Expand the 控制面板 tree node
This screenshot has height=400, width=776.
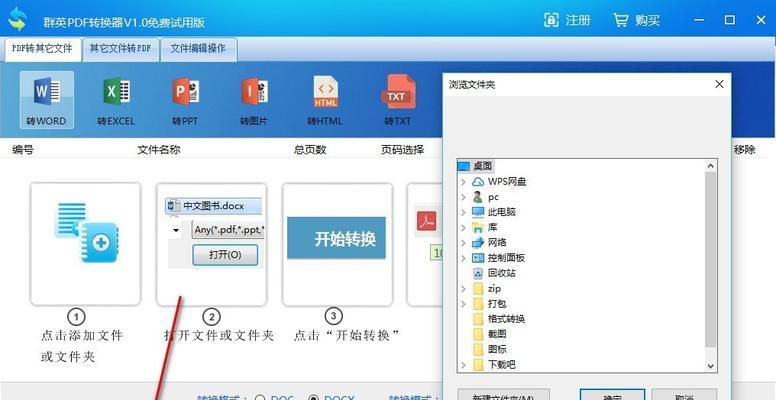pyautogui.click(x=463, y=258)
